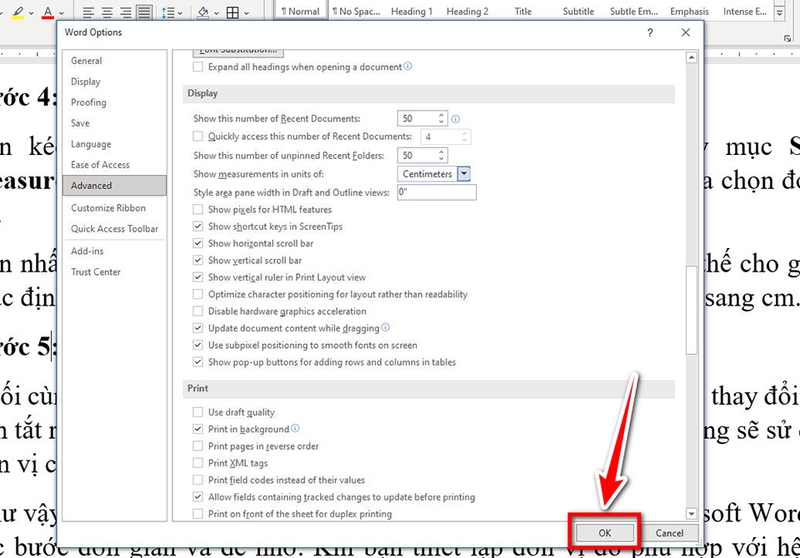Open the Trust Center category
The image size is (800, 558).
coord(114,272)
